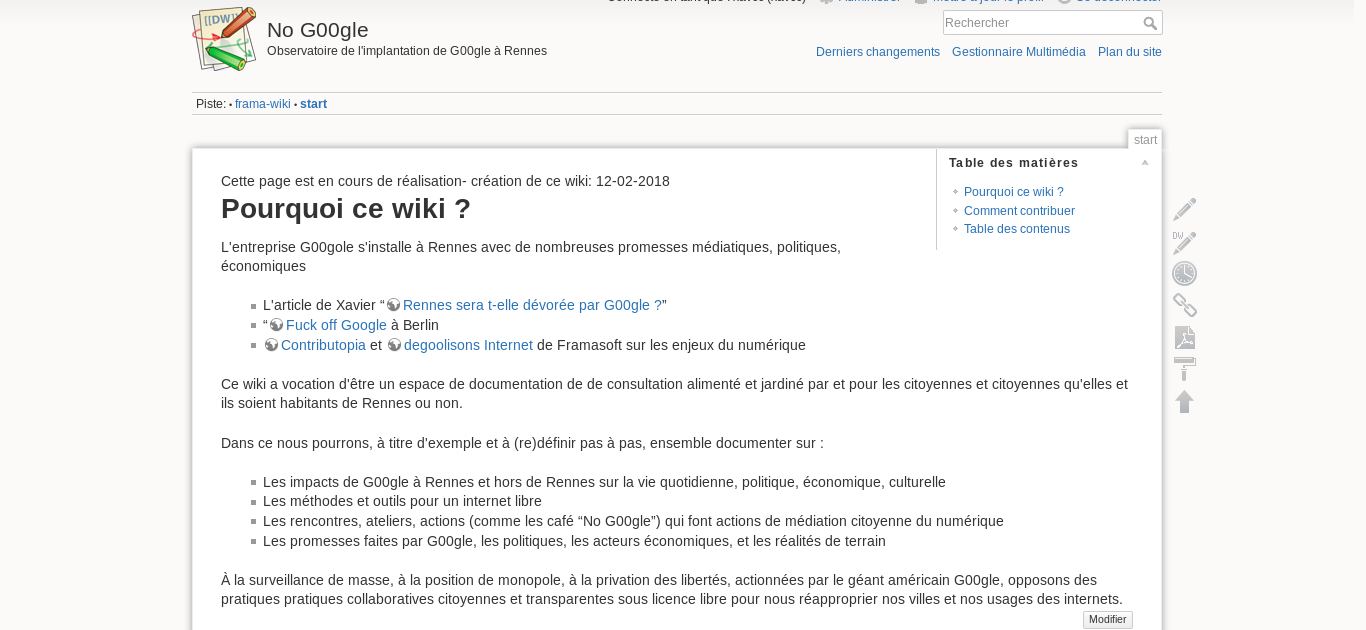Image resolution: width=1366 pixels, height=630 pixels.
Task: Open the degoolisons Internet link
Action: 467,345
